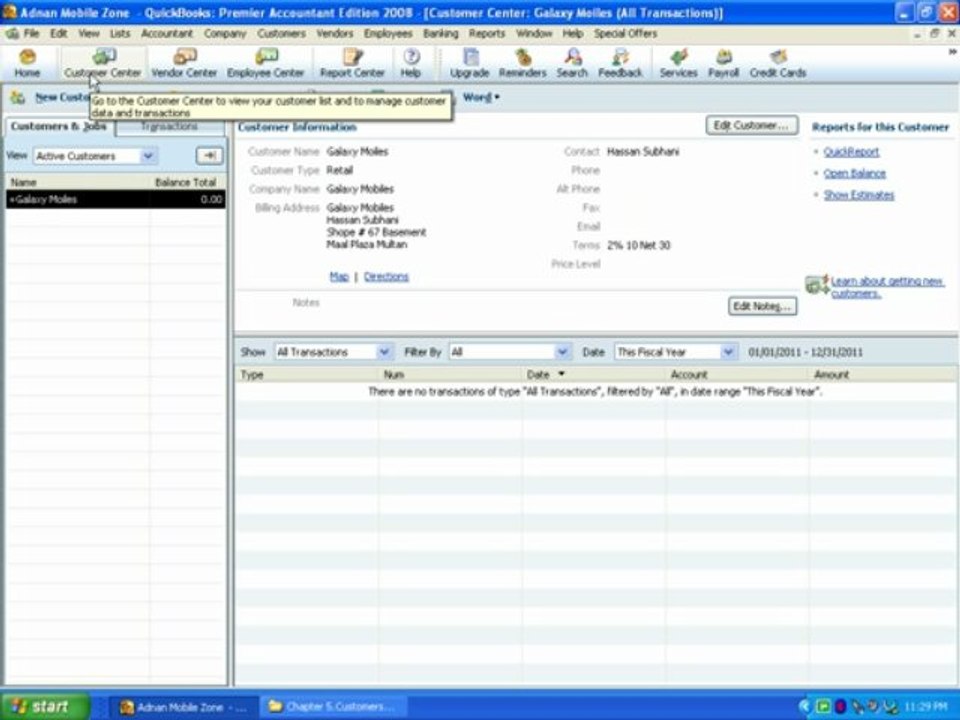Click the Balance Total column header
The width and height of the screenshot is (960, 720).
coord(187,182)
